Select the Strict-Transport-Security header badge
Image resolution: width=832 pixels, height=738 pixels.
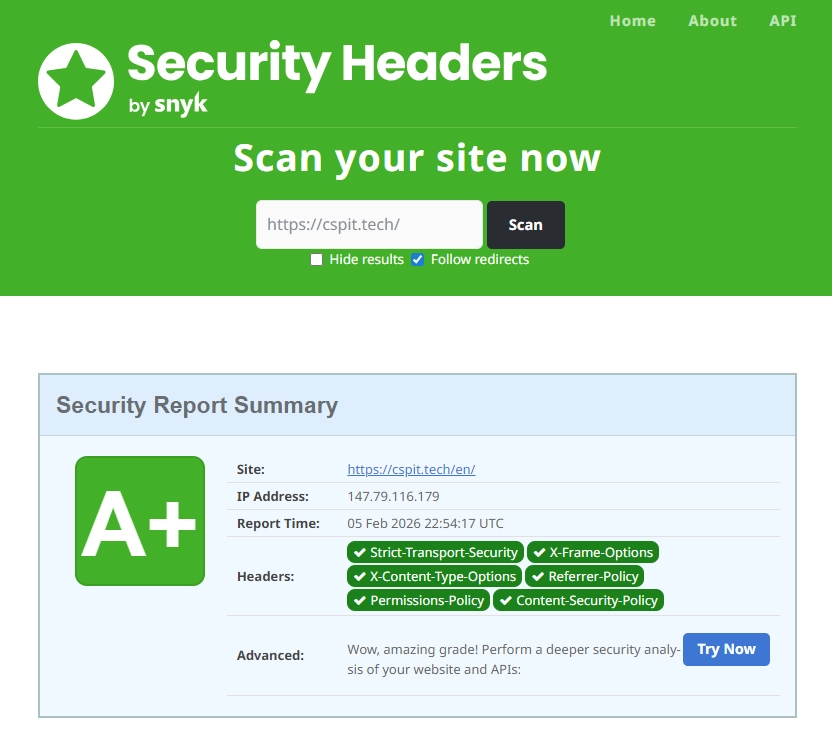[x=435, y=552]
